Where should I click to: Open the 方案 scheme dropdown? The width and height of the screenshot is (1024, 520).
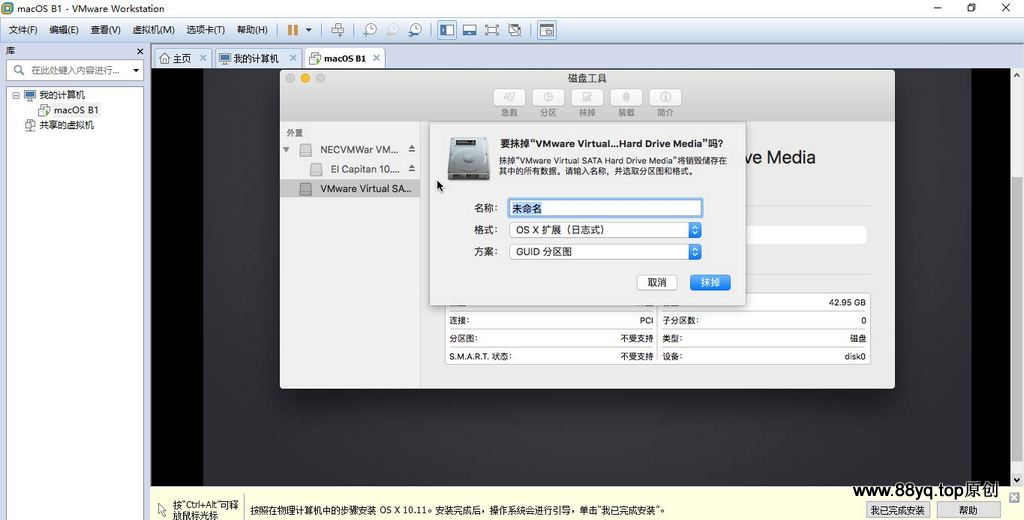[x=605, y=252]
